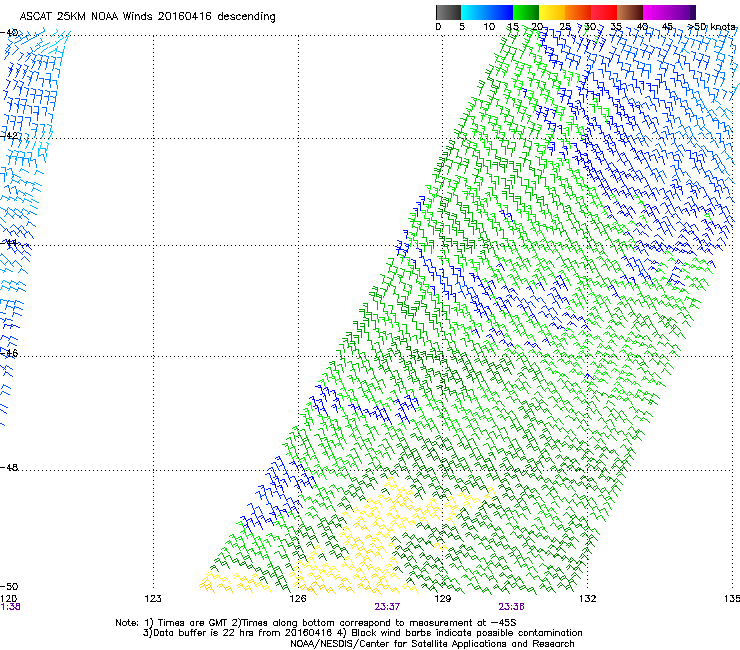Click the latitude label -42
This screenshot has width=740, height=650.
9,135
